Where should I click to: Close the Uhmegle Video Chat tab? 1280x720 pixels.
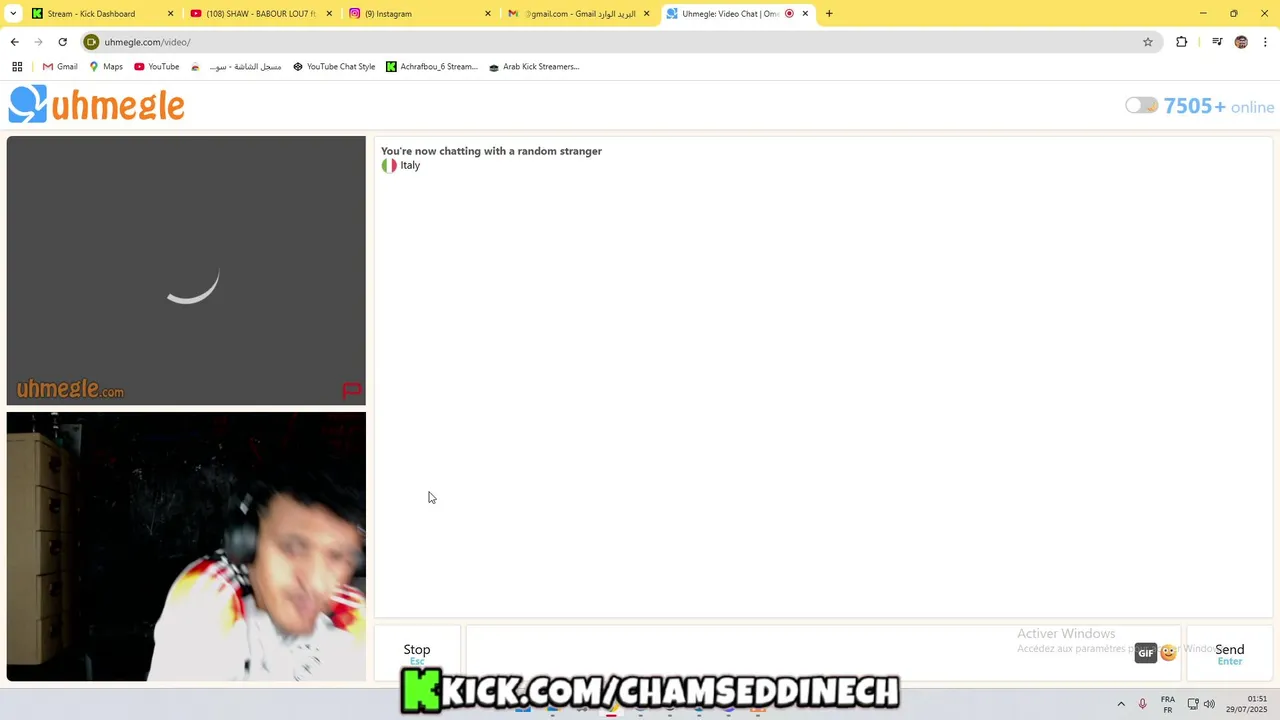tap(805, 14)
